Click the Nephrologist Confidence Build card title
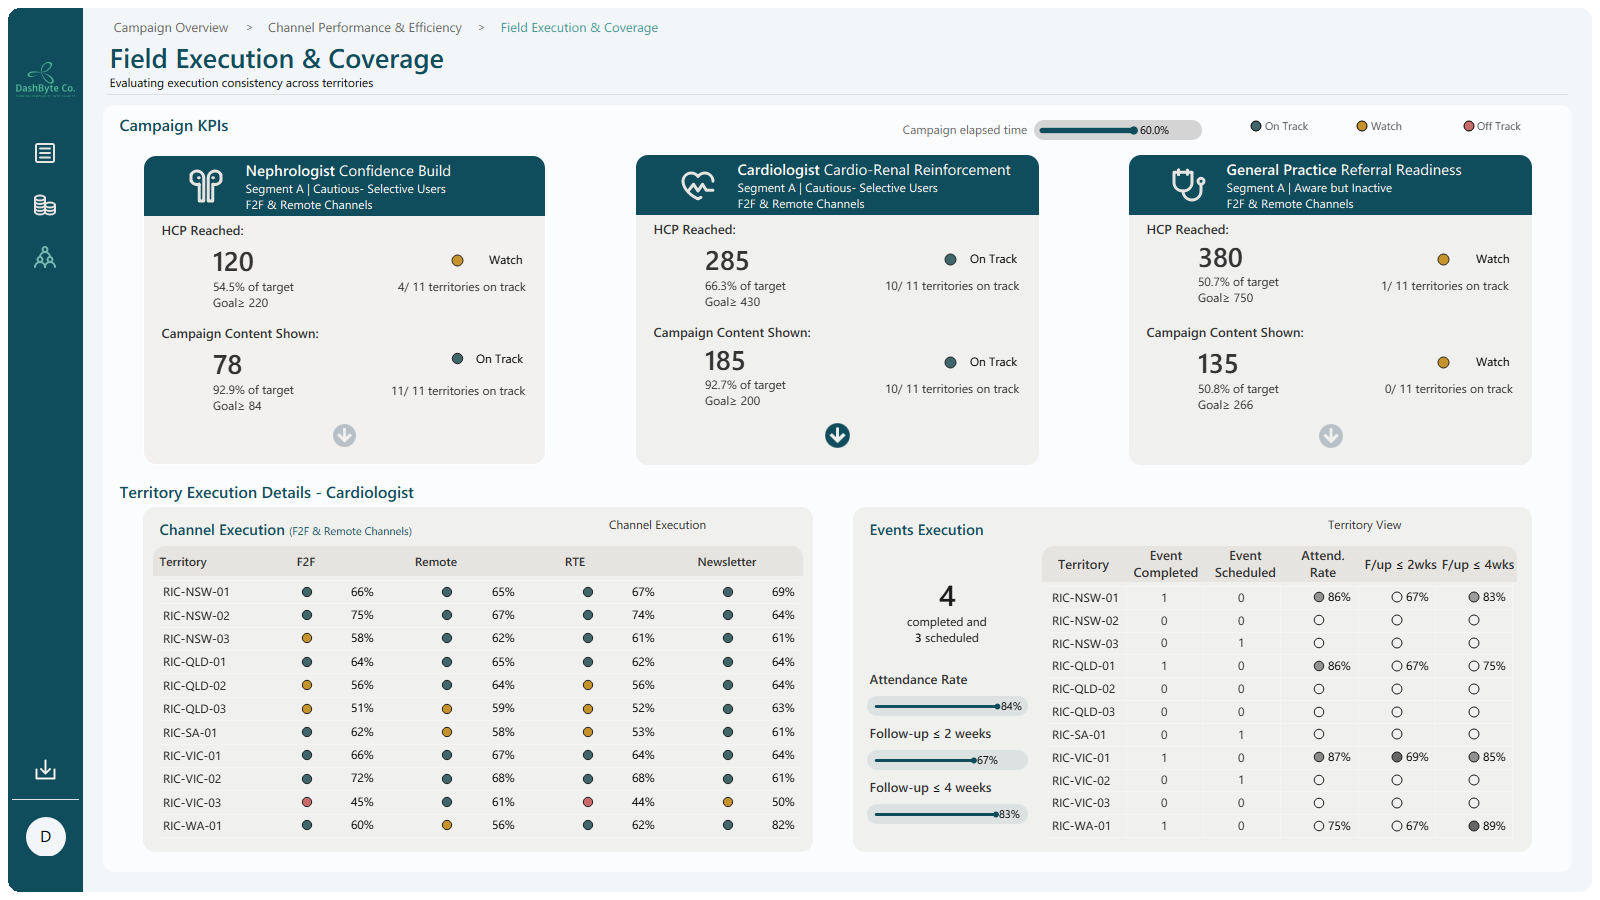This screenshot has width=1600, height=900. [x=348, y=171]
